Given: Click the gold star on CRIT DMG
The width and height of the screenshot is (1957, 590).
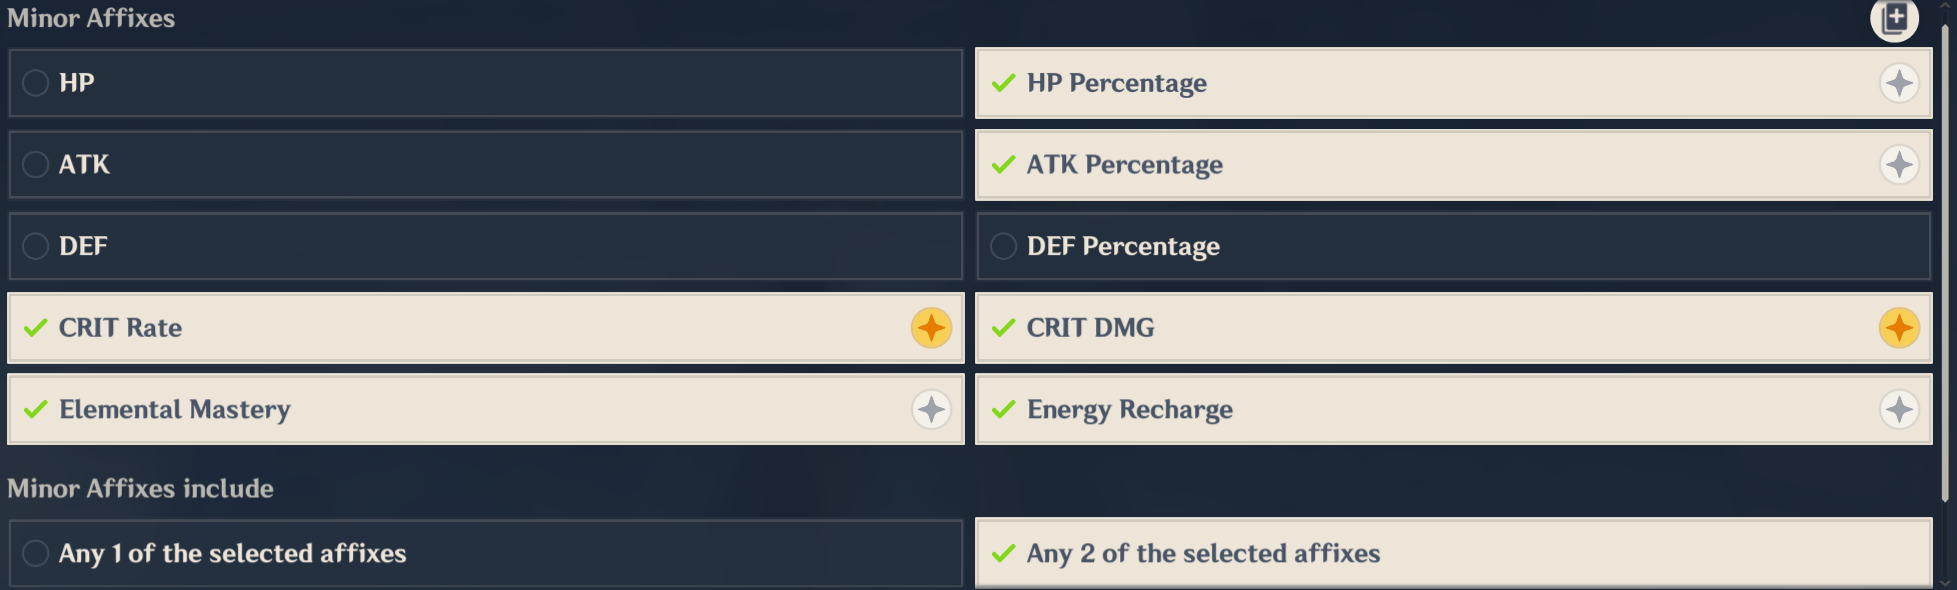Looking at the screenshot, I should point(1898,328).
